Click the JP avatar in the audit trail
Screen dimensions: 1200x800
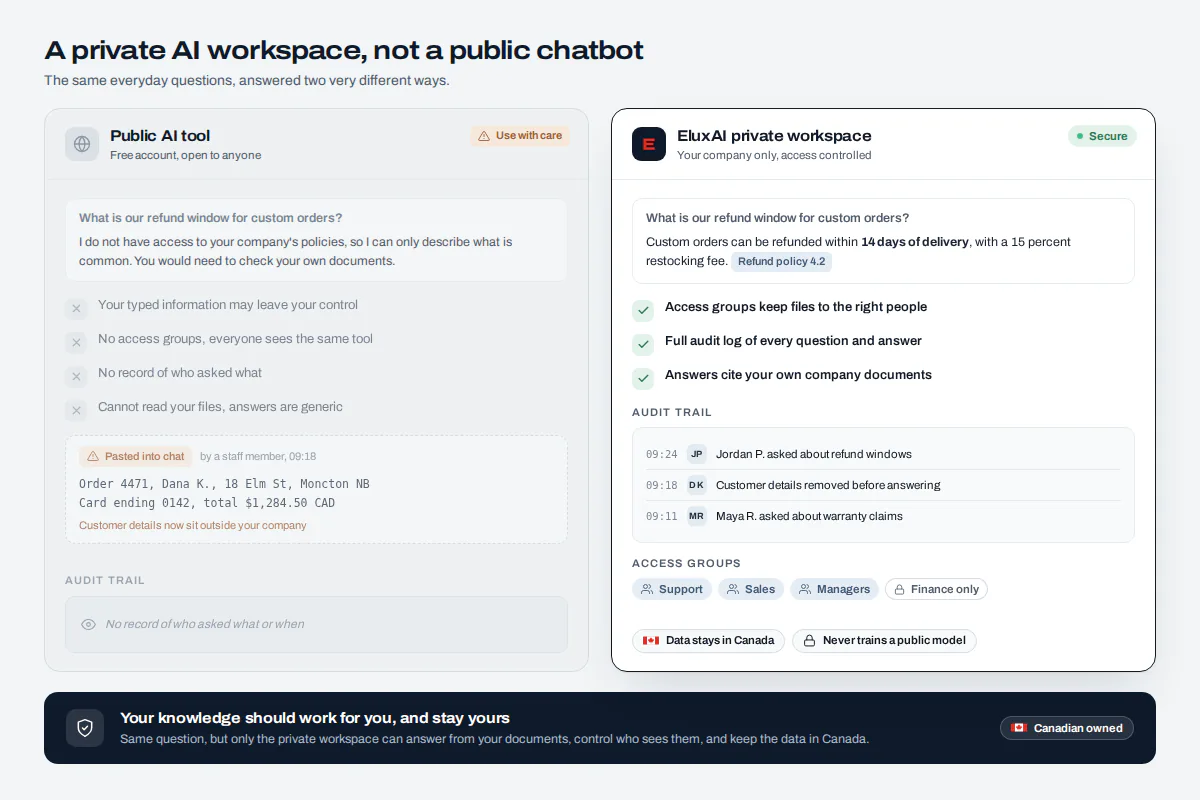point(697,454)
